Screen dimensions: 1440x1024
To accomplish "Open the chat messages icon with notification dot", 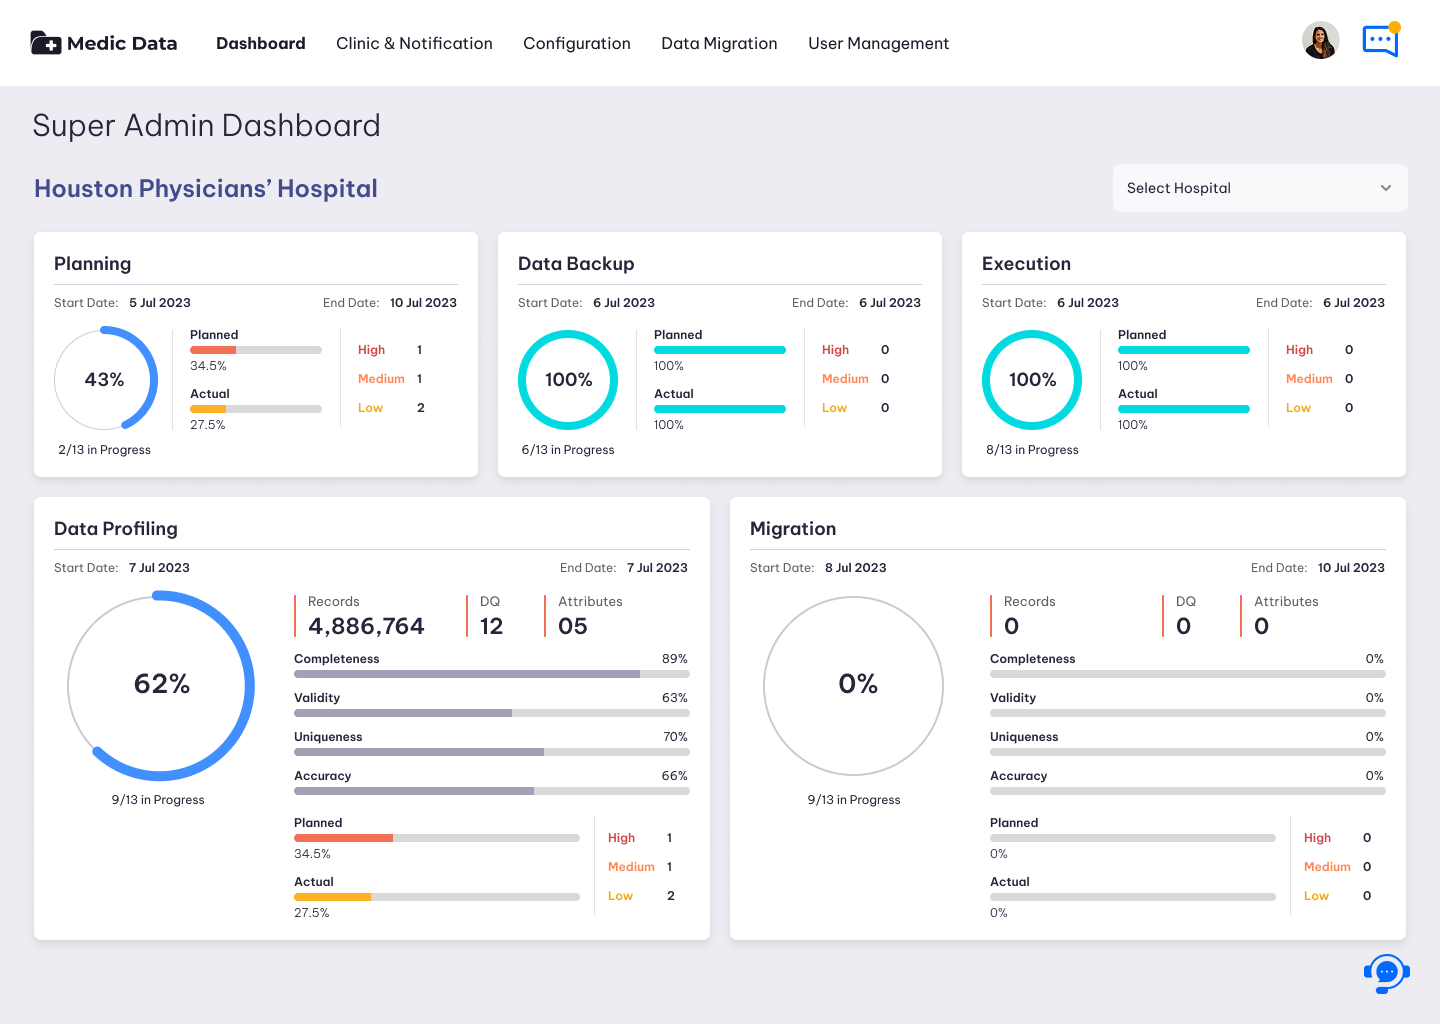I will 1382,40.
